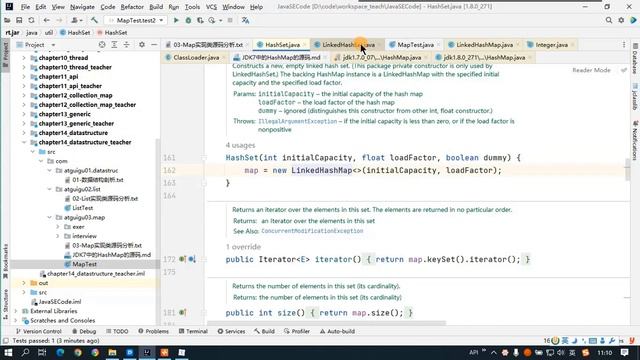Switch to the HashSet.java editor tab
This screenshot has width=640, height=360.
282,45
